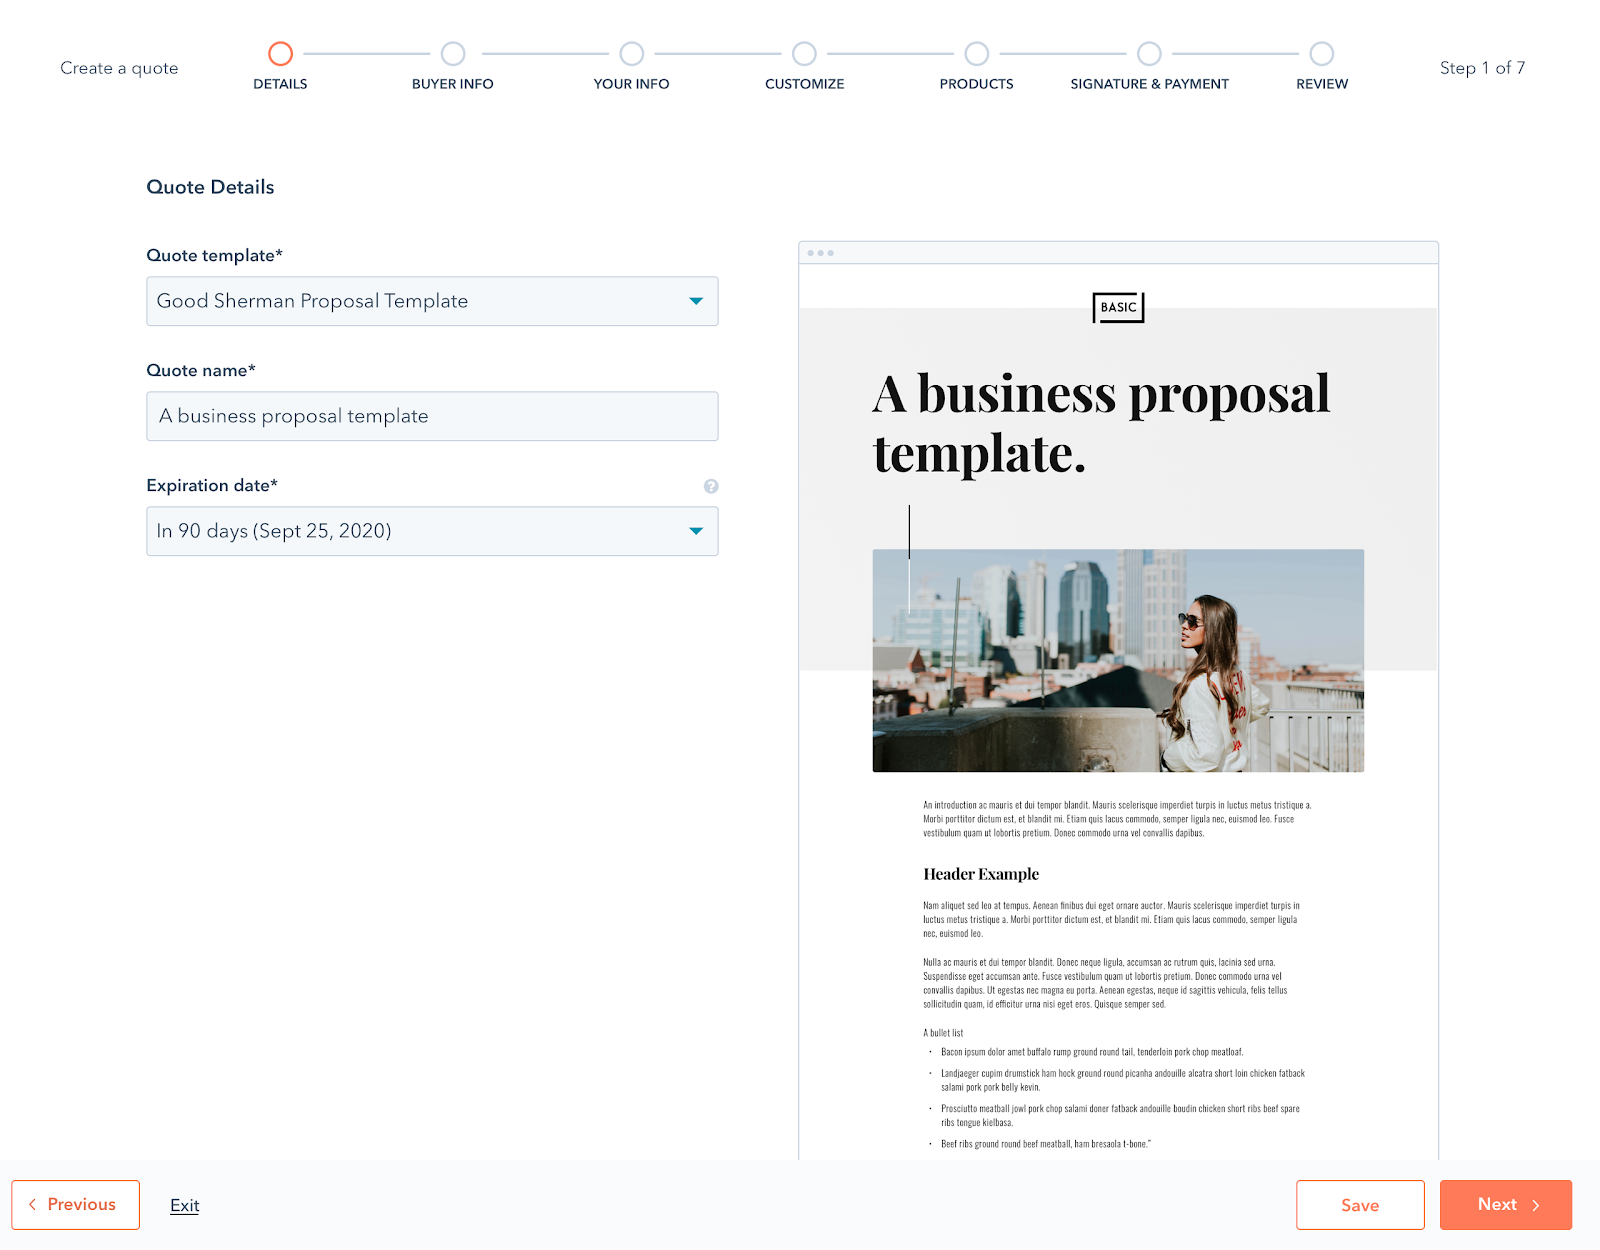
Task: Click the Signature & Payment step indicator
Action: coord(1149,55)
